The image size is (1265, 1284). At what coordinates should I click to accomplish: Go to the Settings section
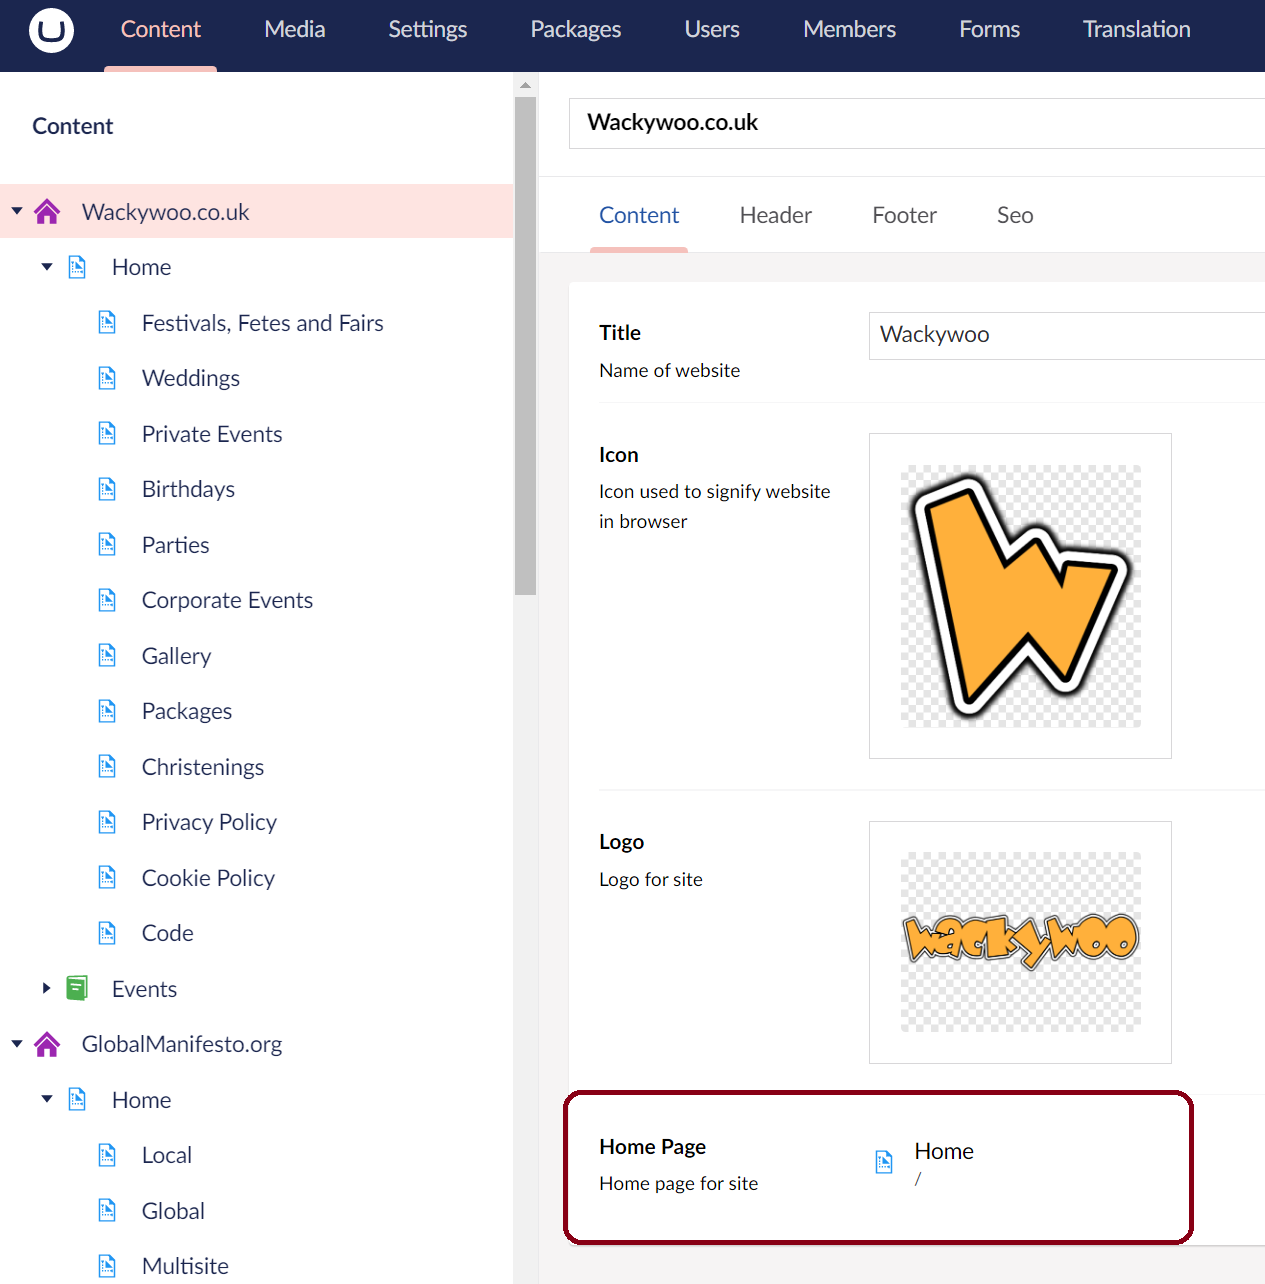[x=428, y=30]
